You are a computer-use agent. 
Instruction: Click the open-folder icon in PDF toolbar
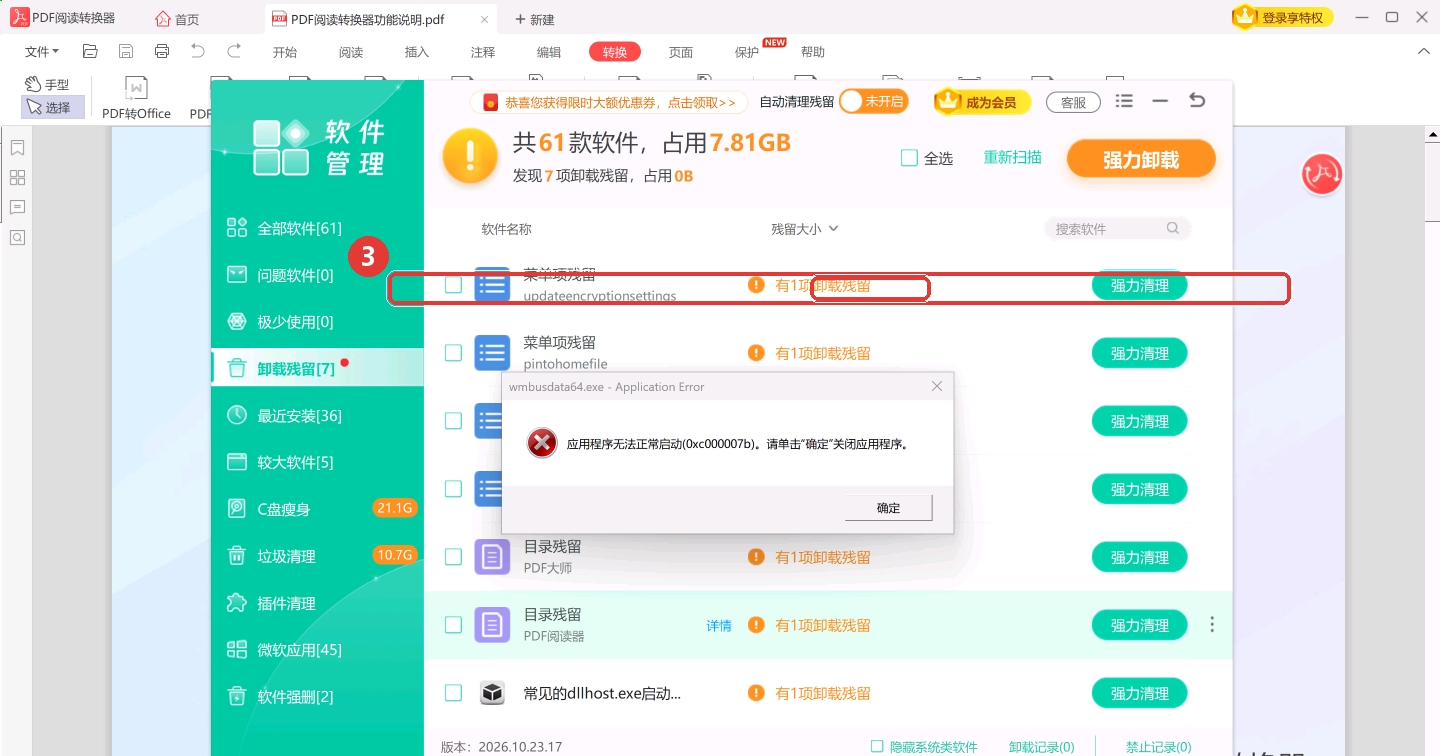pyautogui.click(x=90, y=51)
